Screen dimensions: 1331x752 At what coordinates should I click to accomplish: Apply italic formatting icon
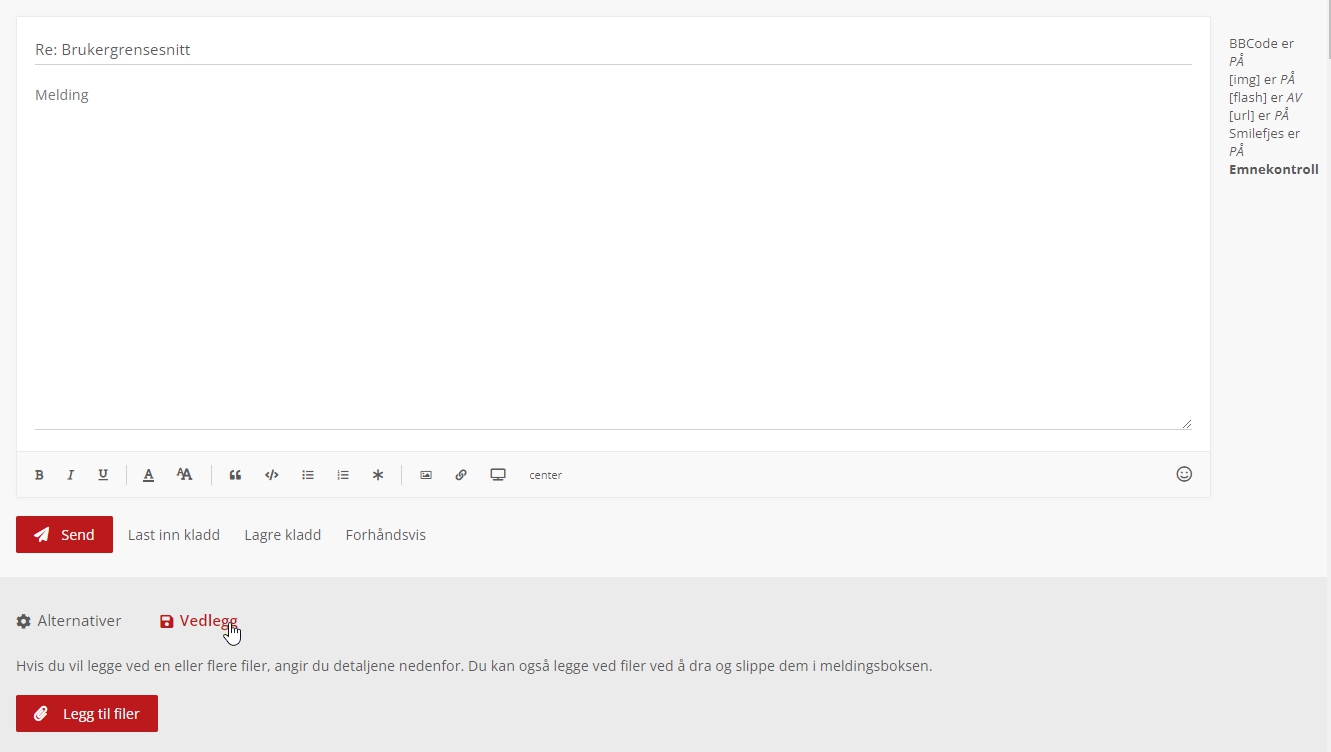point(71,475)
